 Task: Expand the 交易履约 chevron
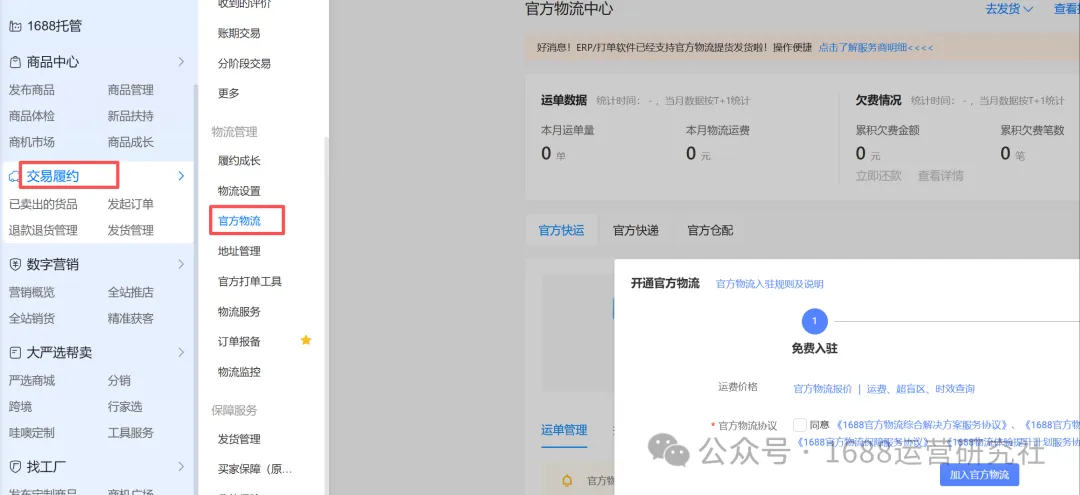point(181,176)
